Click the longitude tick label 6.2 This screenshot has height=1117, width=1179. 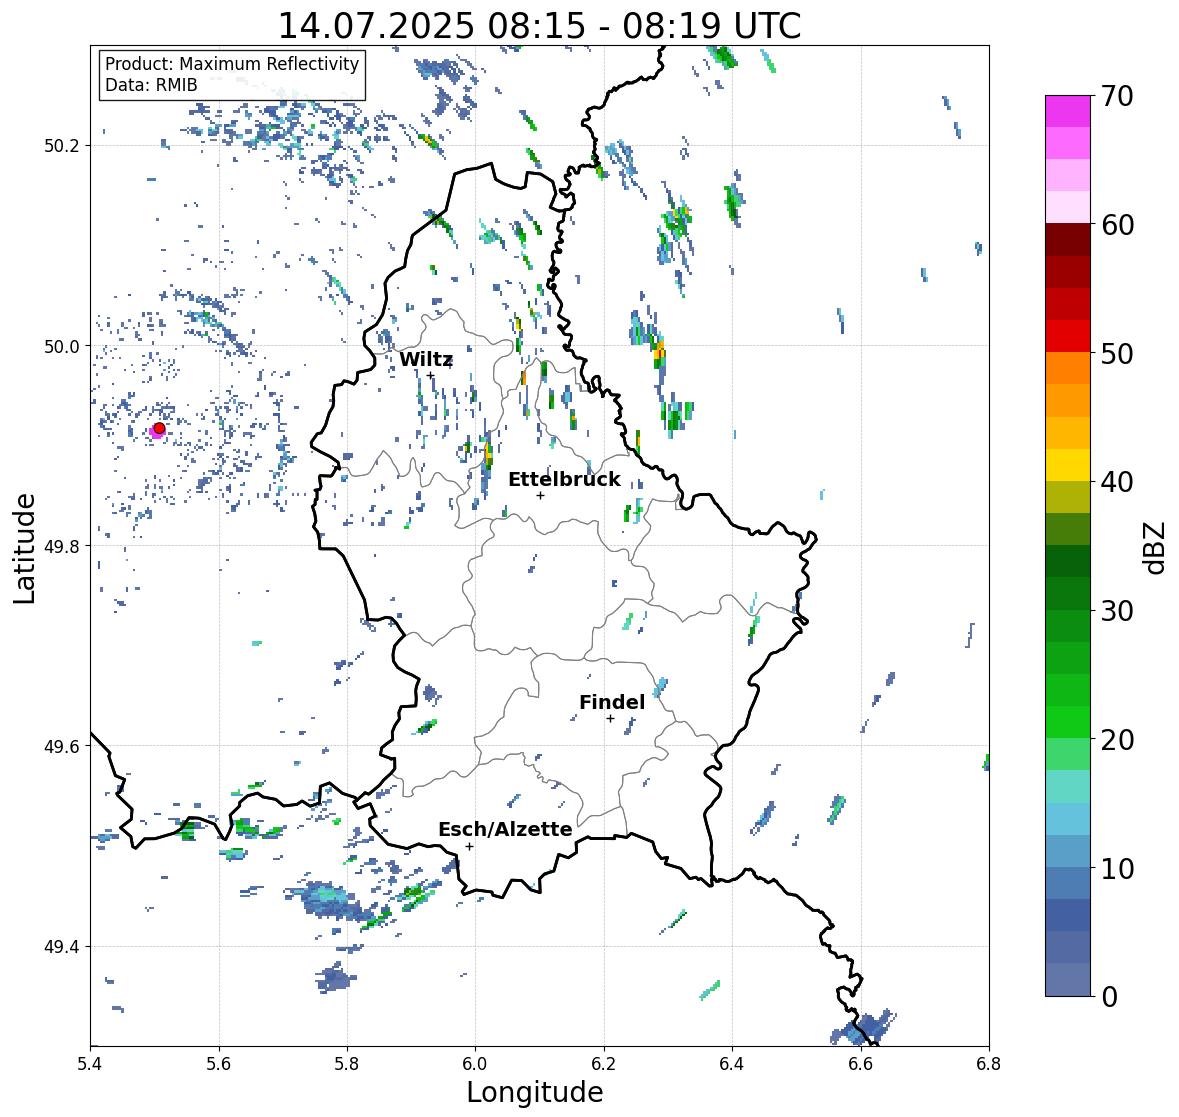(x=604, y=1064)
